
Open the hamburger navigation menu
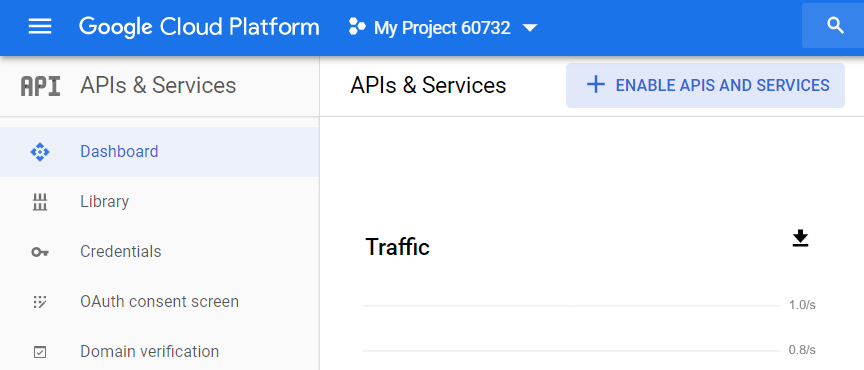40,26
